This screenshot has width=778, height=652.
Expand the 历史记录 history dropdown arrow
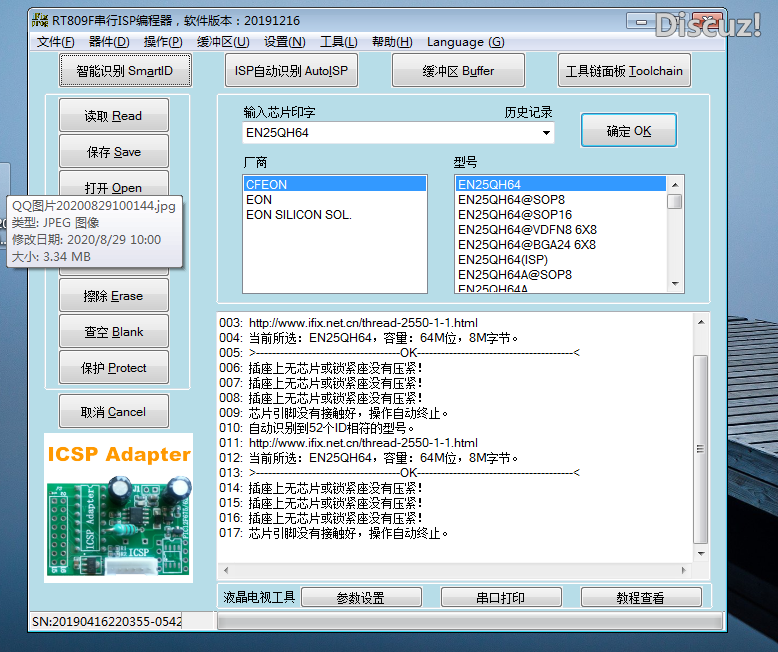point(546,132)
